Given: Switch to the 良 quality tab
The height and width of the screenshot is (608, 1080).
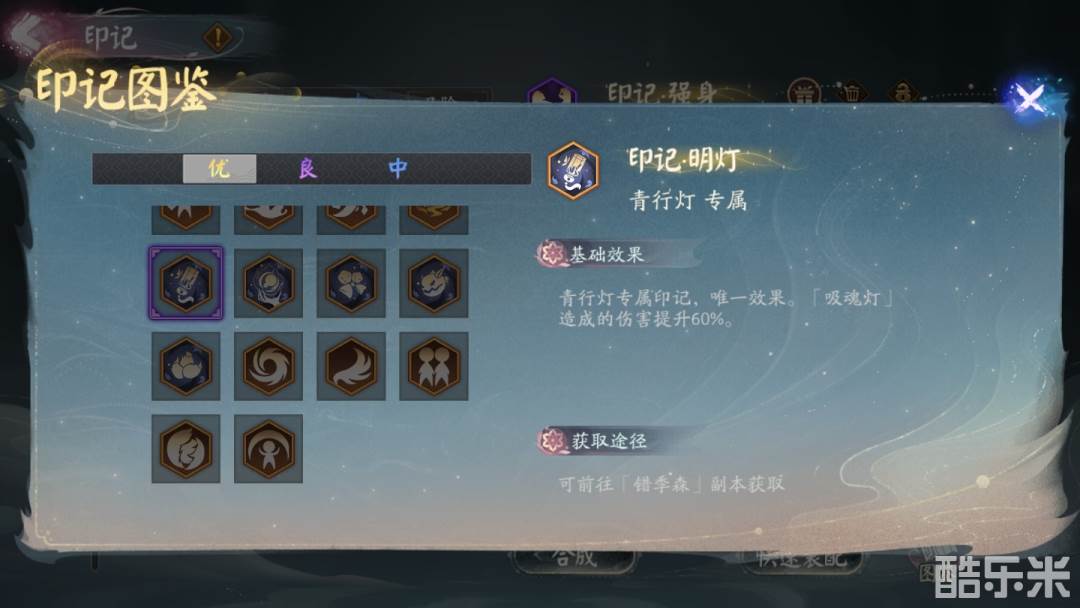Looking at the screenshot, I should click(x=308, y=169).
